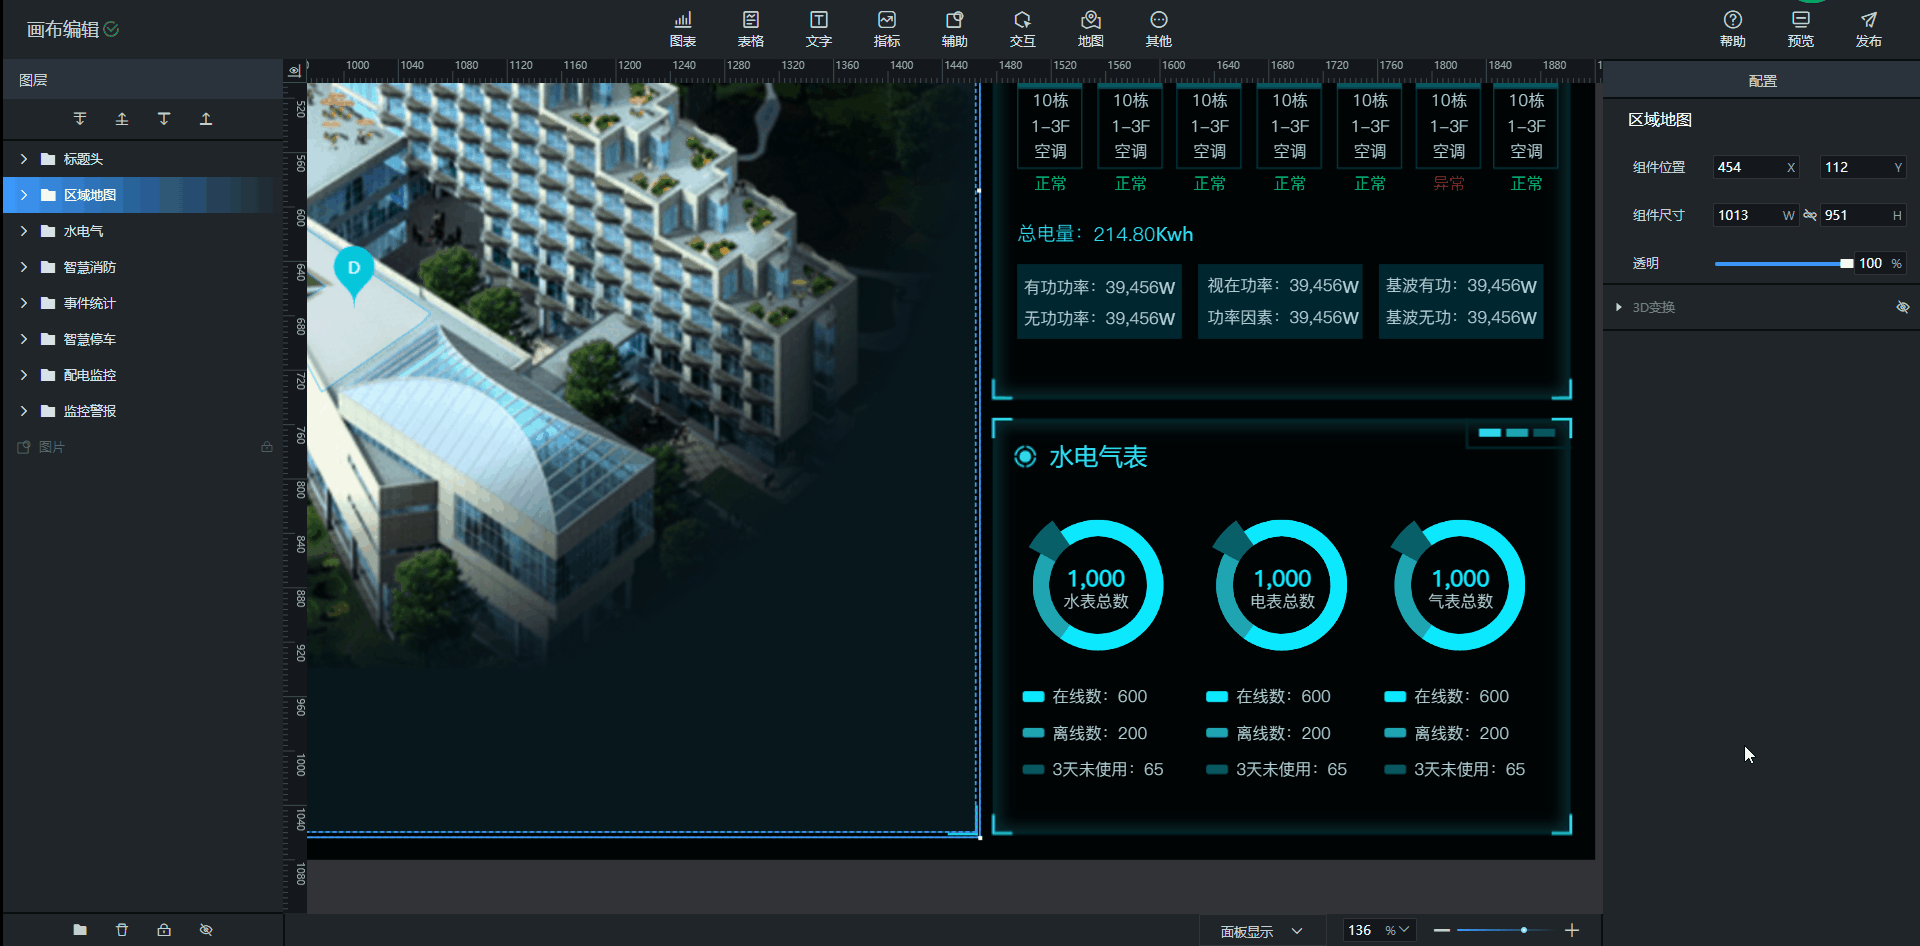Expand the 水电气 layer group
This screenshot has width=1920, height=946.
pos(24,231)
